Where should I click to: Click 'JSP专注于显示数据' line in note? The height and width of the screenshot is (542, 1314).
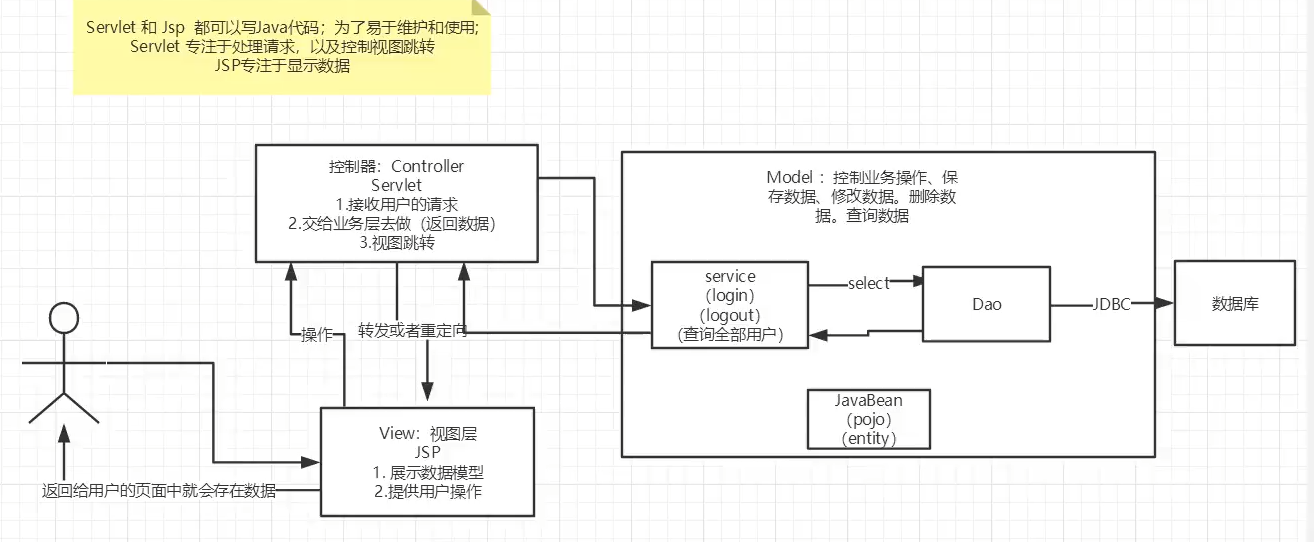pyautogui.click(x=283, y=66)
